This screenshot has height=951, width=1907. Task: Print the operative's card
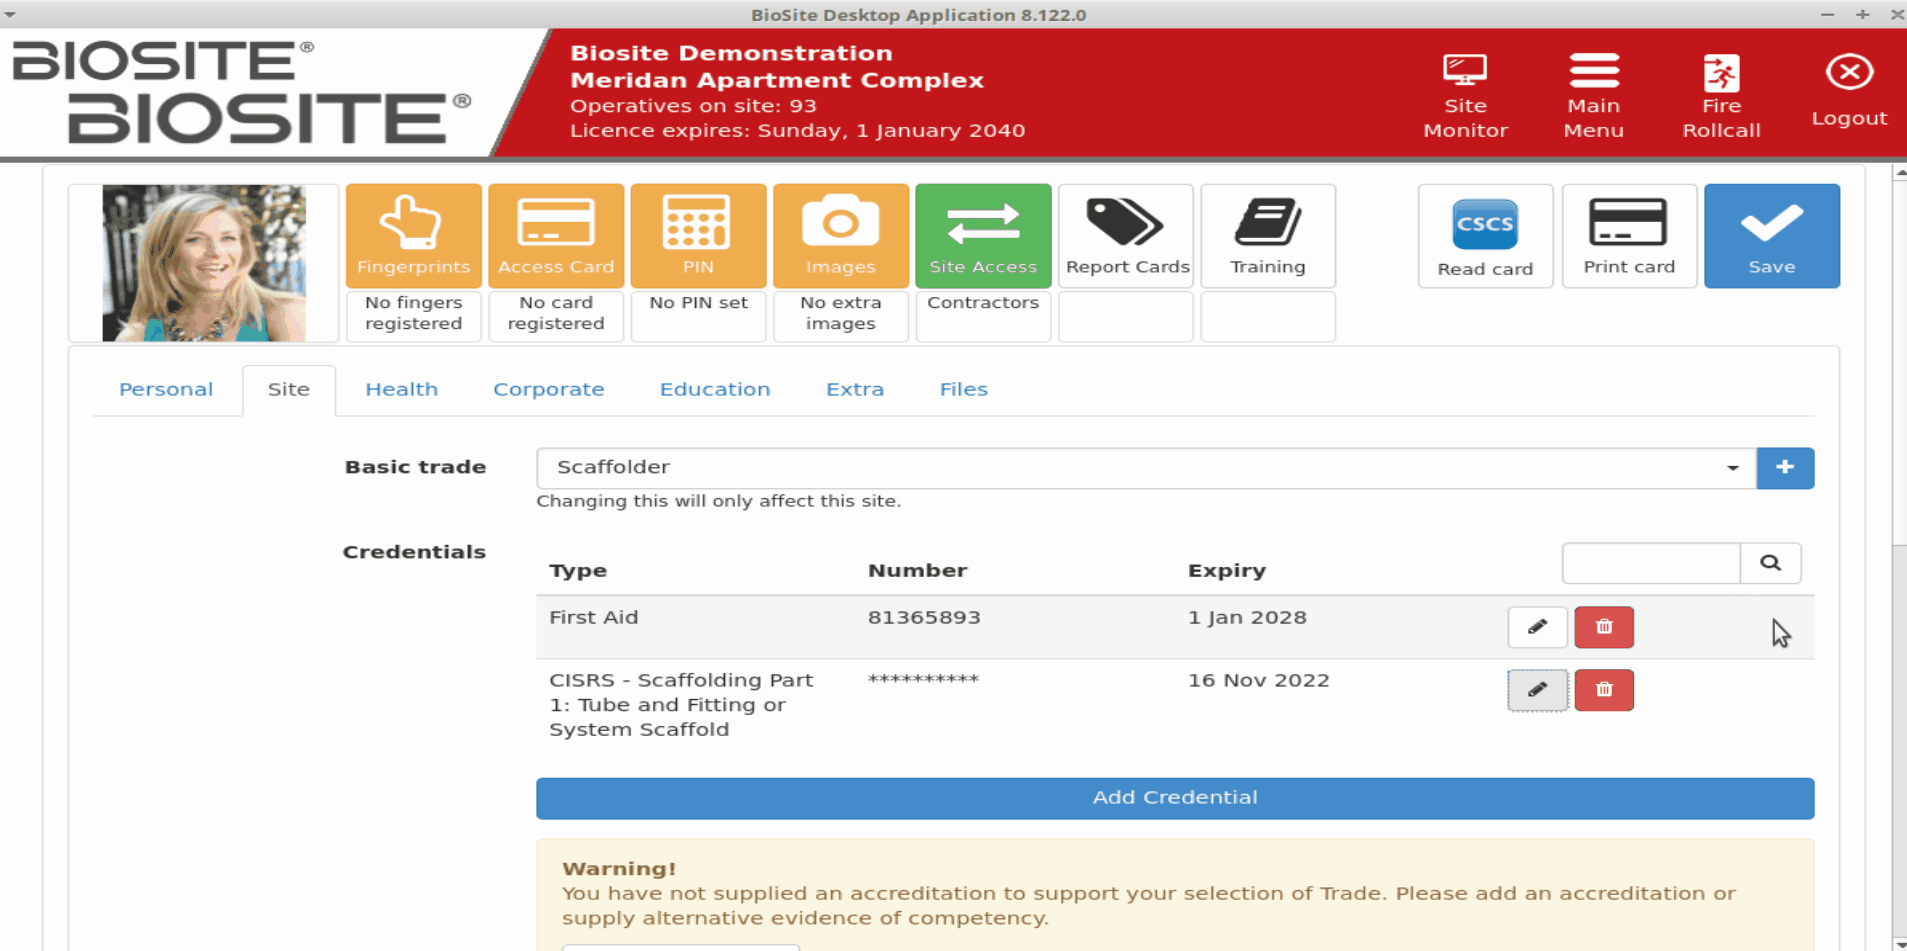[1629, 236]
